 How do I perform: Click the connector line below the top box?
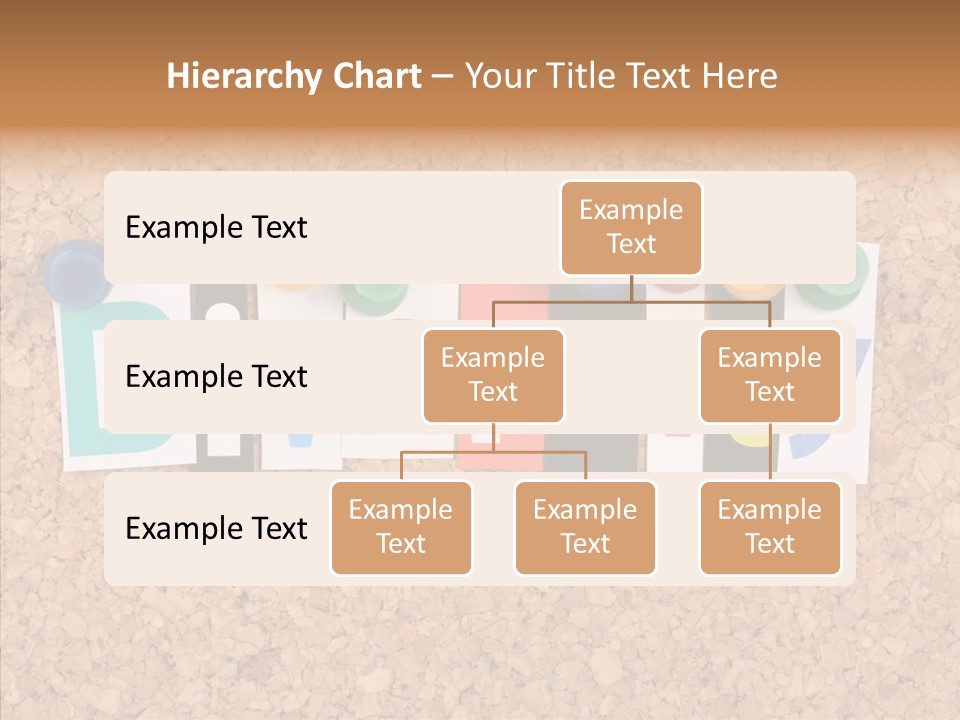(x=631, y=288)
